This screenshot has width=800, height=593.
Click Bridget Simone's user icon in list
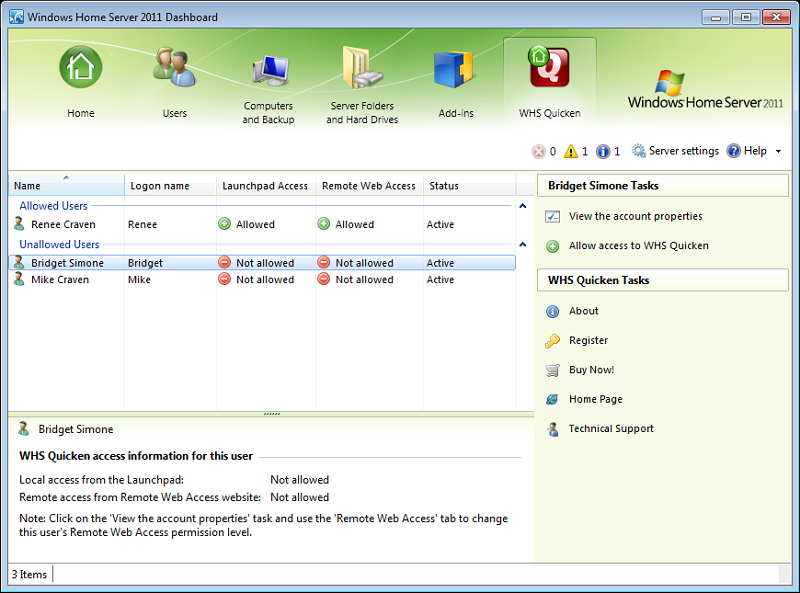point(19,262)
